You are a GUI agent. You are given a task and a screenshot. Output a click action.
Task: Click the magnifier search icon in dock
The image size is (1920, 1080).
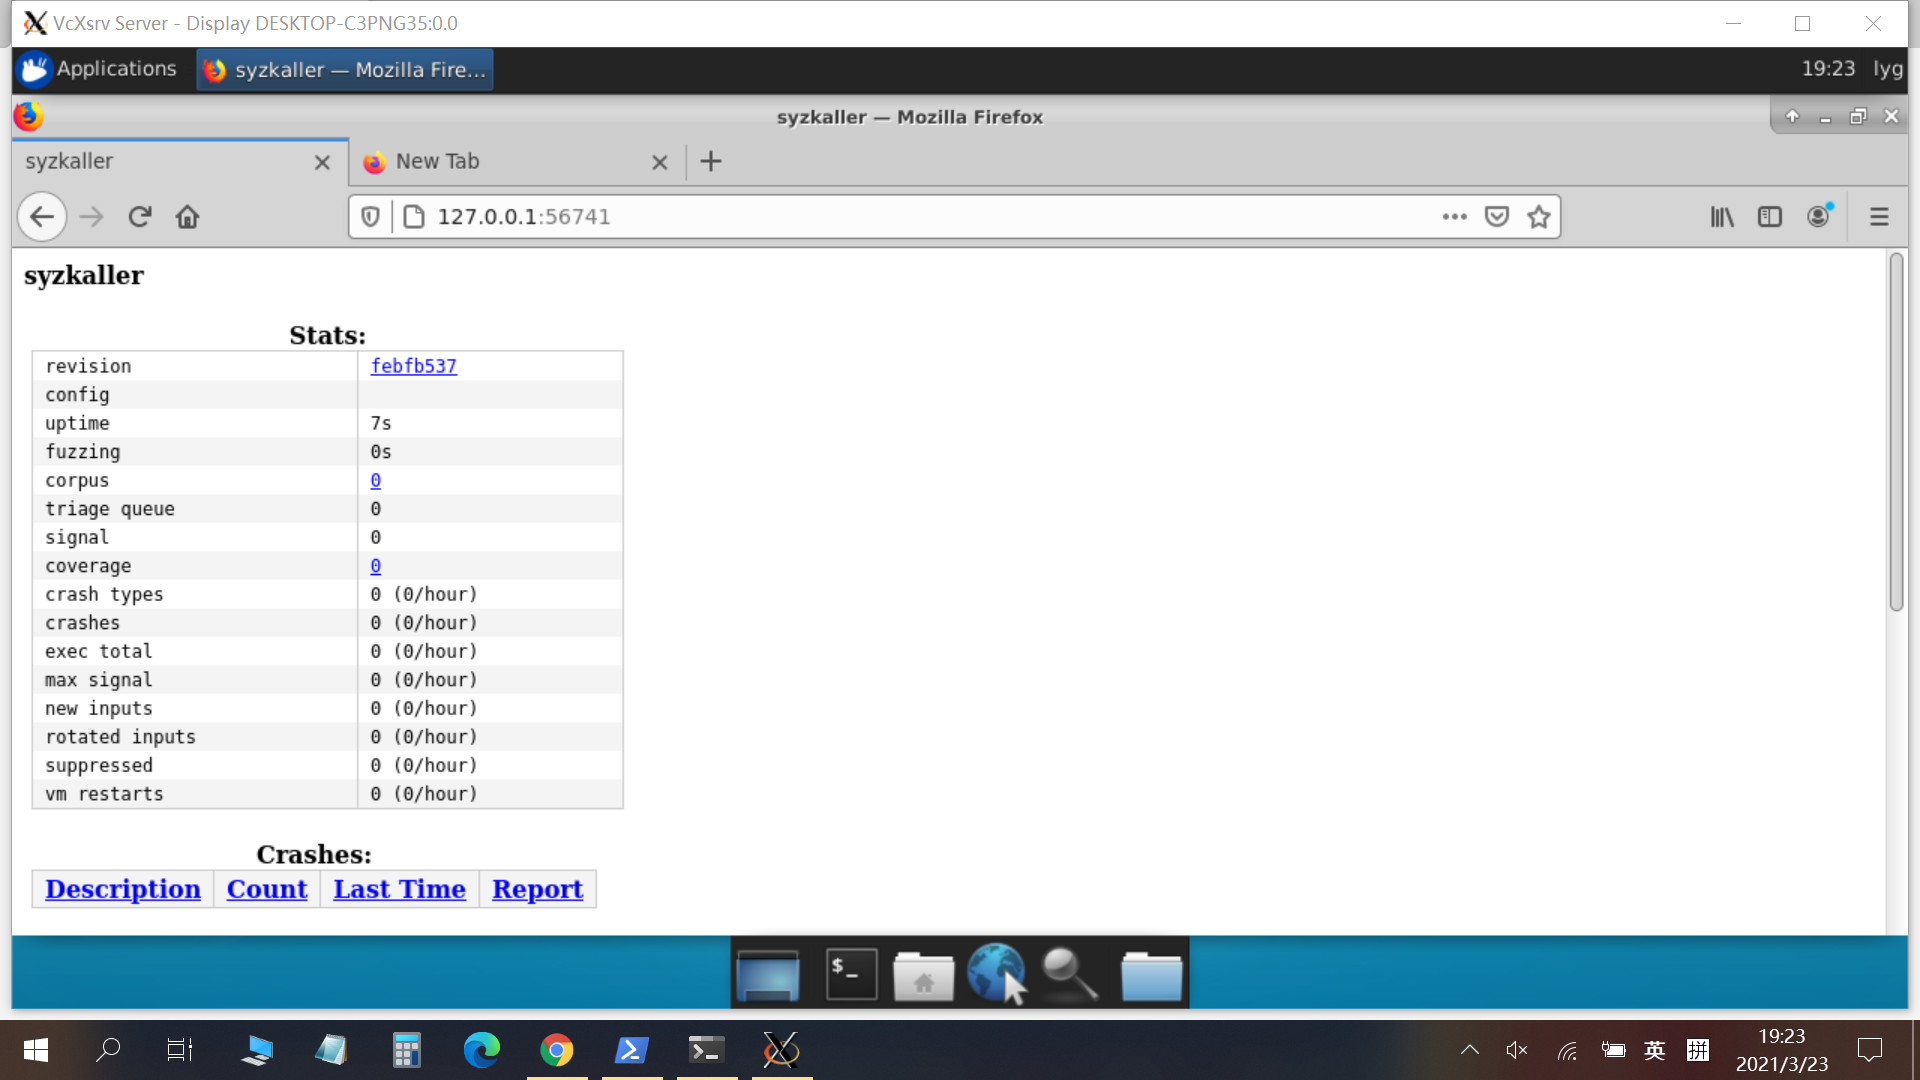coord(1066,971)
